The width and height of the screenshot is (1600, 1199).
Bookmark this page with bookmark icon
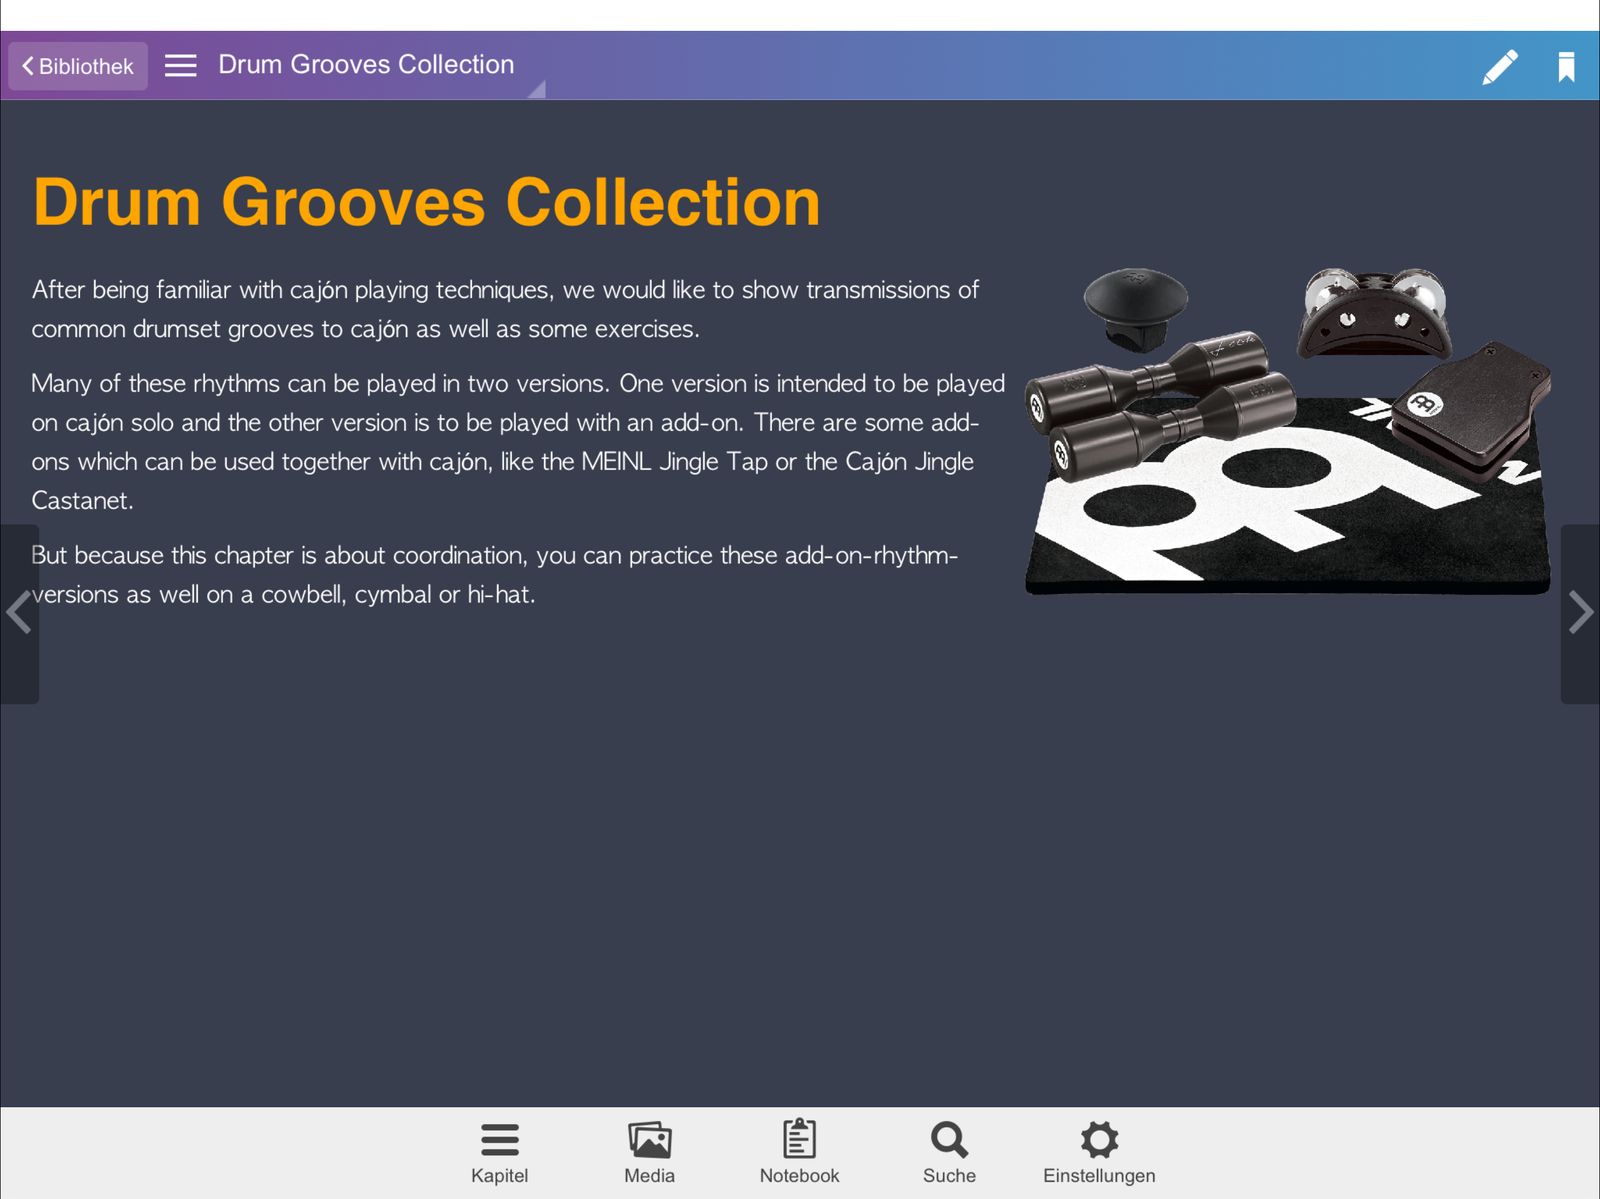(1566, 67)
